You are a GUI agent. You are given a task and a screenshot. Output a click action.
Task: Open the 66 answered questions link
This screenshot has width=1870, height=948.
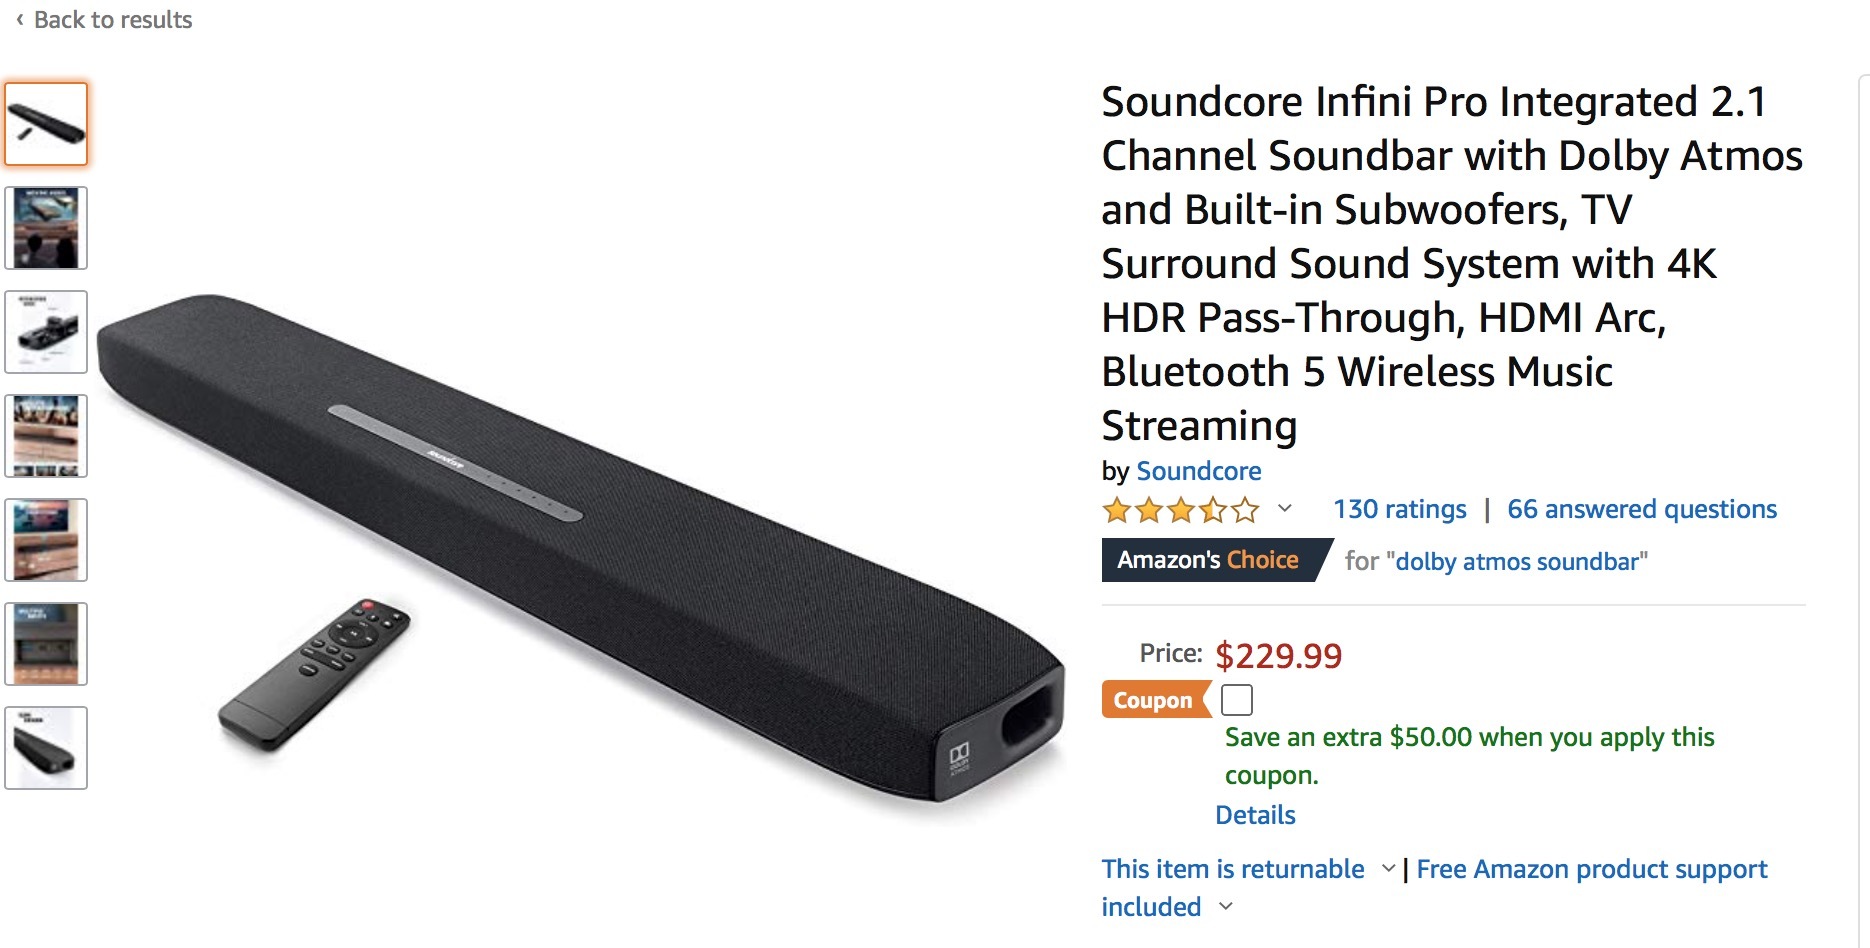click(x=1641, y=509)
